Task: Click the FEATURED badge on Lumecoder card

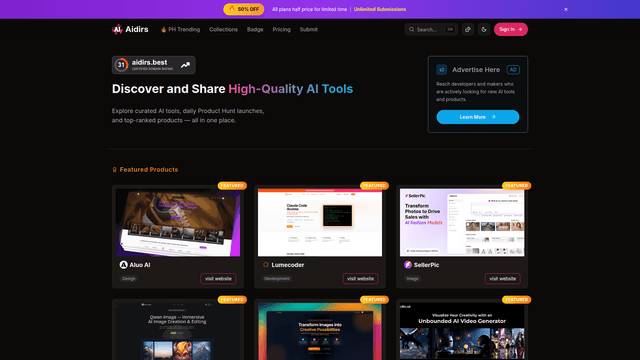Action: click(x=374, y=186)
